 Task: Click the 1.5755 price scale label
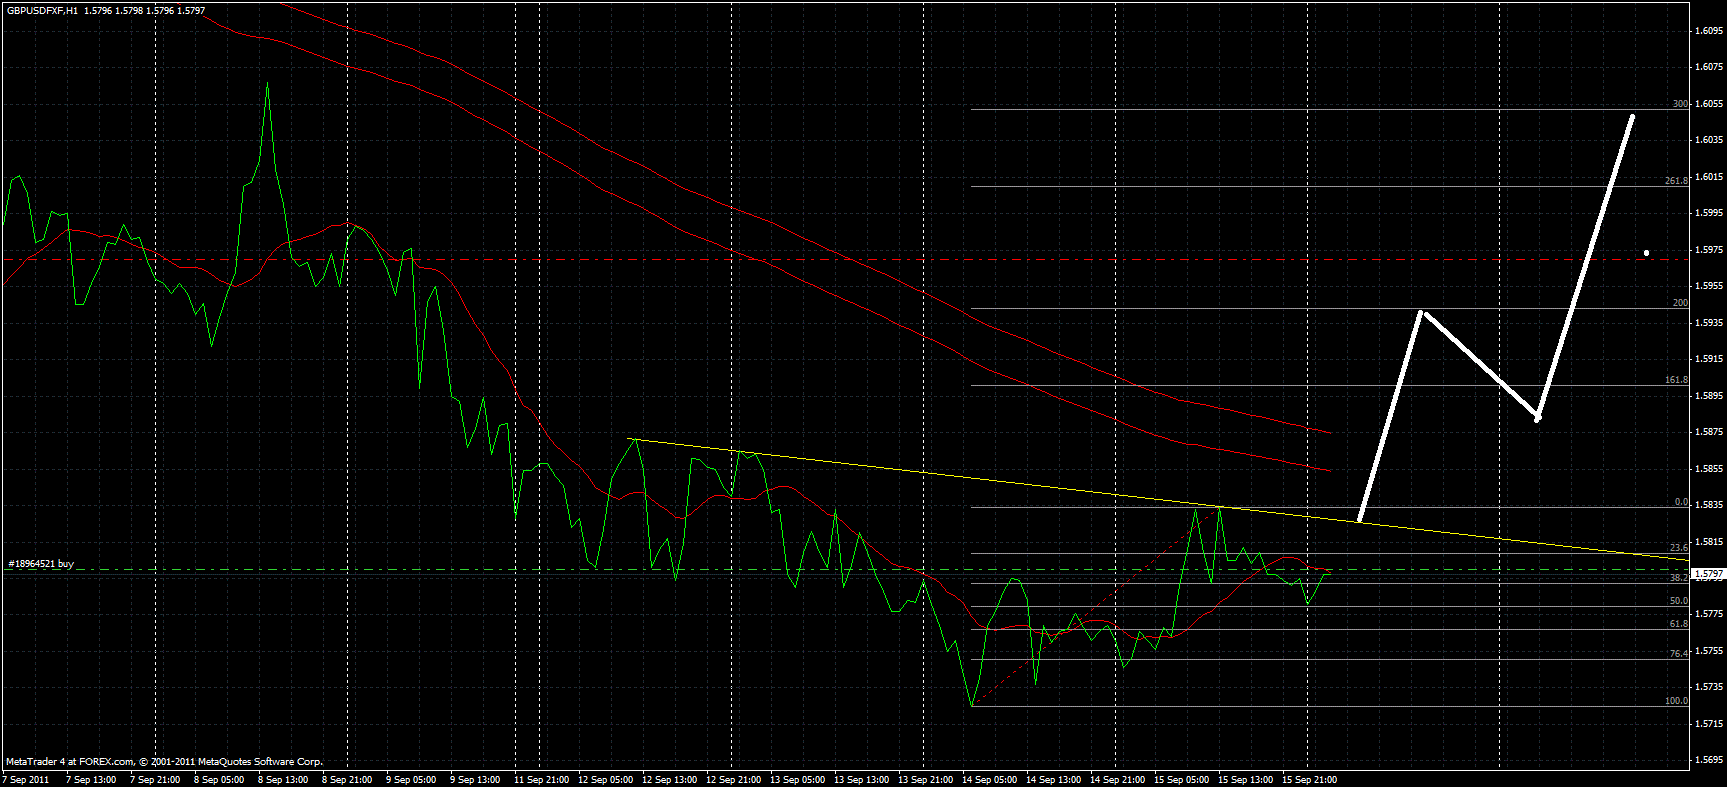tap(1709, 651)
